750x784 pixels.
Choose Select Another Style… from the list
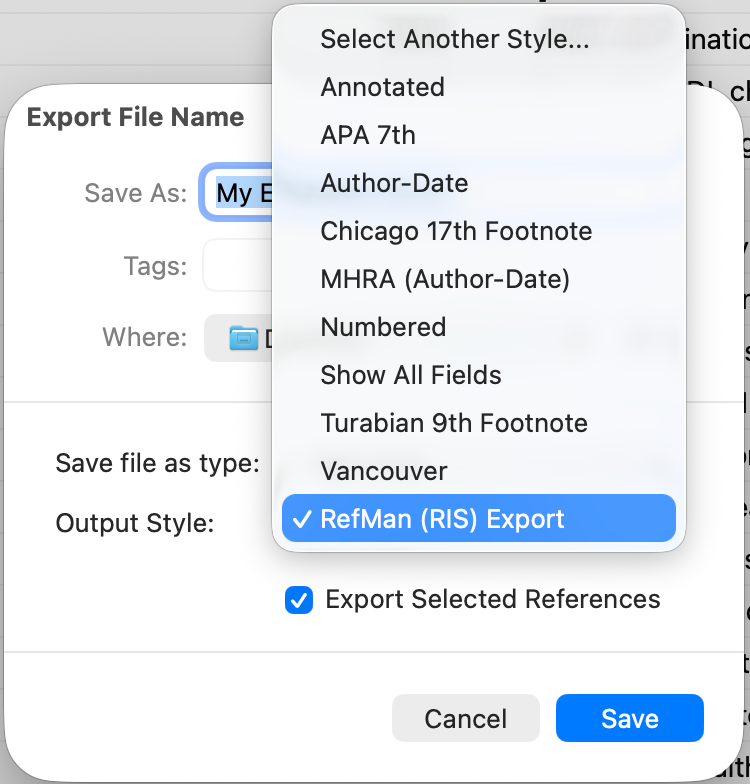click(454, 39)
